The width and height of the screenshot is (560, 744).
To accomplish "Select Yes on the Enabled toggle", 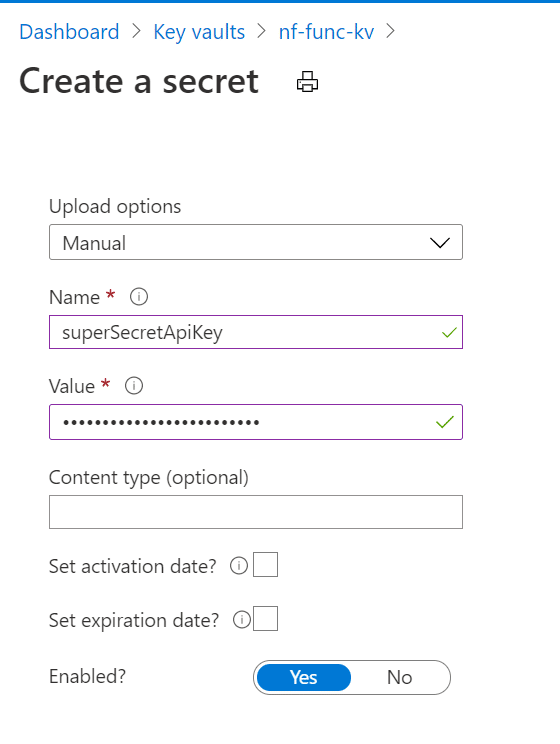I will (304, 678).
